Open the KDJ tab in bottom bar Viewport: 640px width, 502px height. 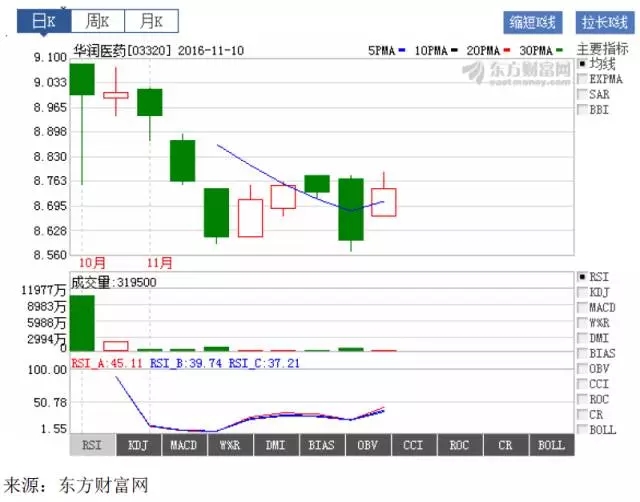[x=138, y=445]
